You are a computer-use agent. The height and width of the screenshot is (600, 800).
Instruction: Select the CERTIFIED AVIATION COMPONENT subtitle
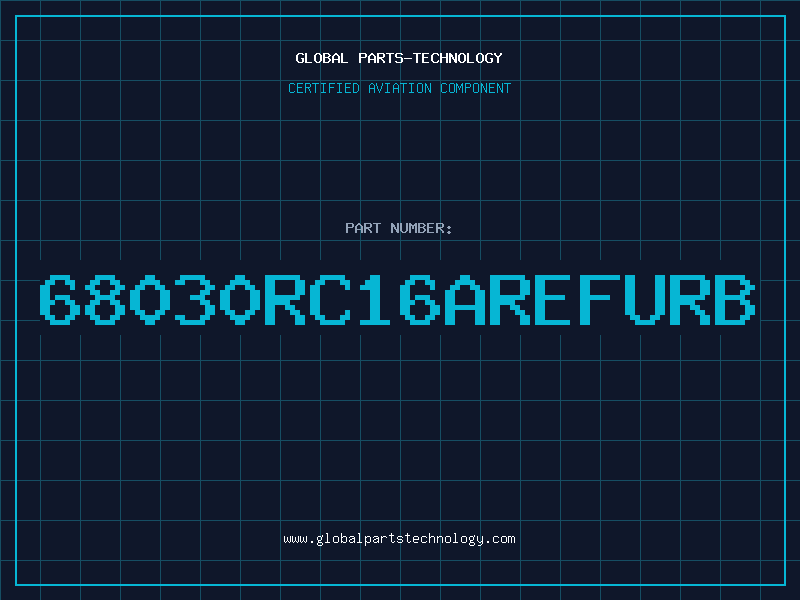(399, 88)
